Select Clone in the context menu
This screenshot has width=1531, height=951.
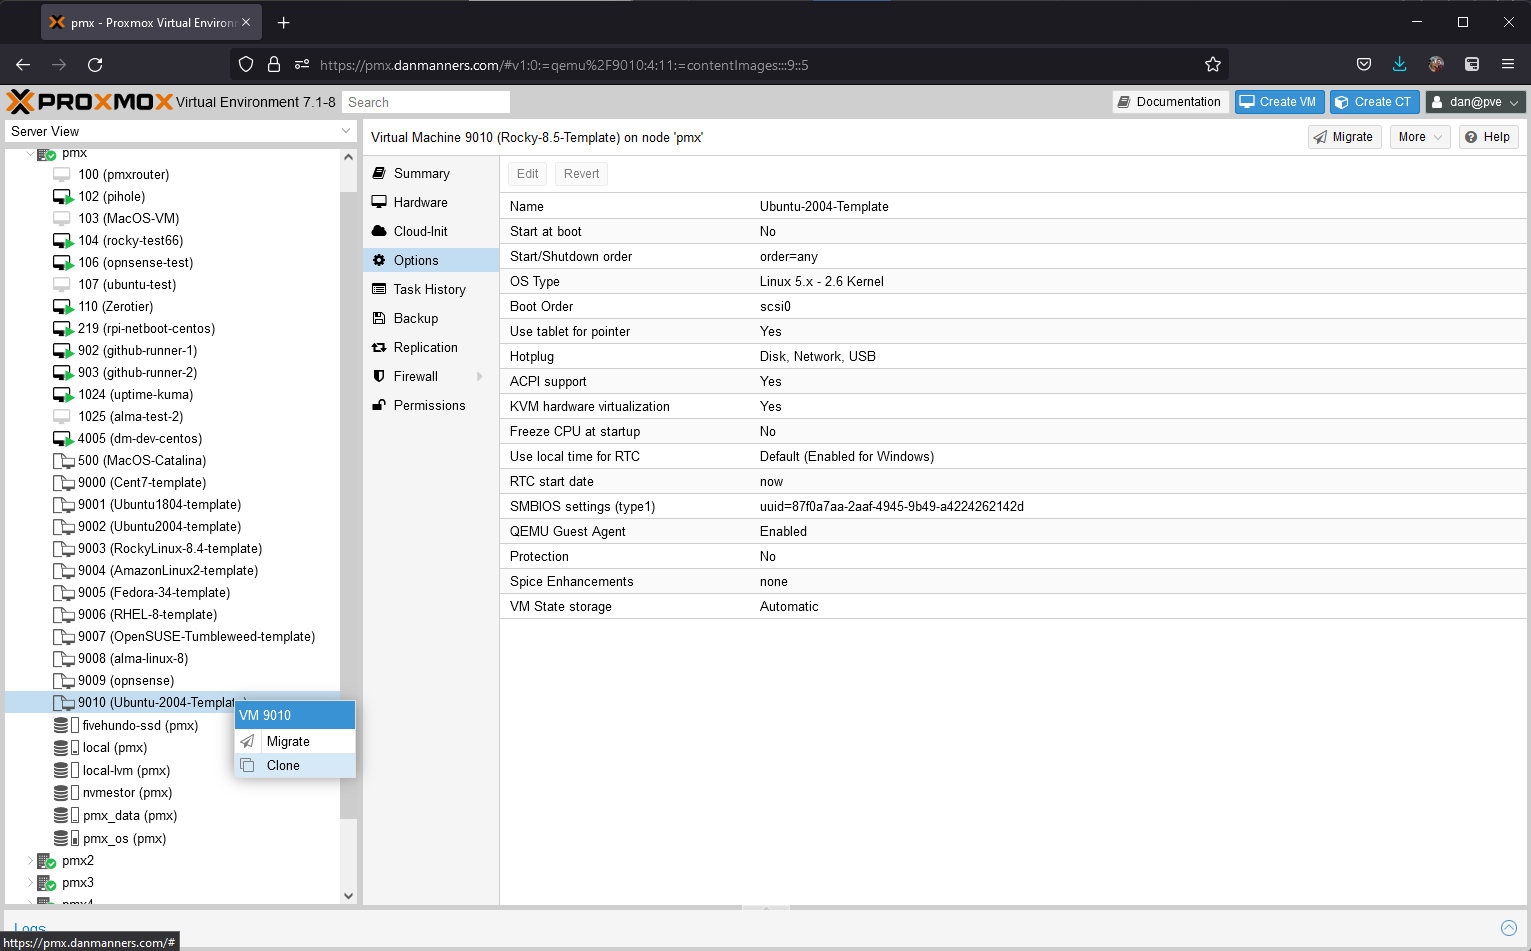coord(295,765)
